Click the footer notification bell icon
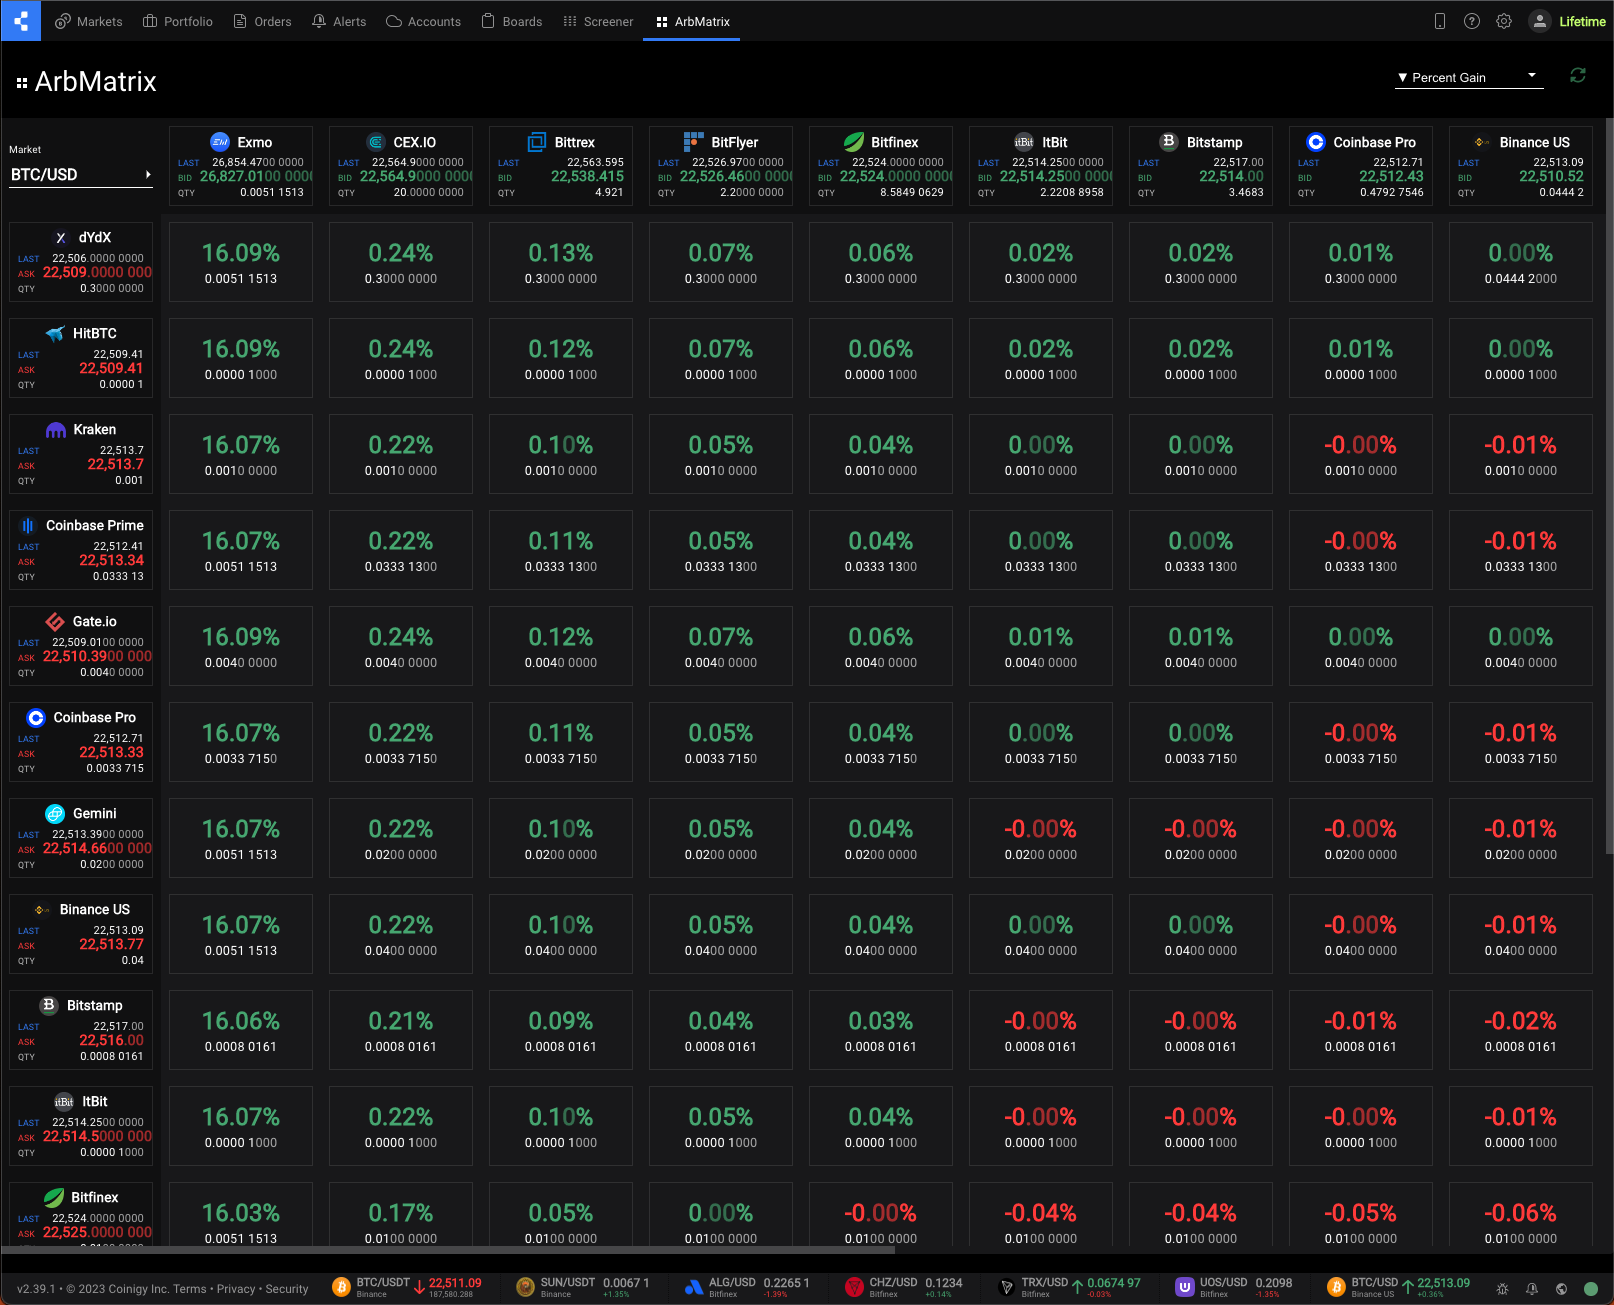 point(1532,1289)
